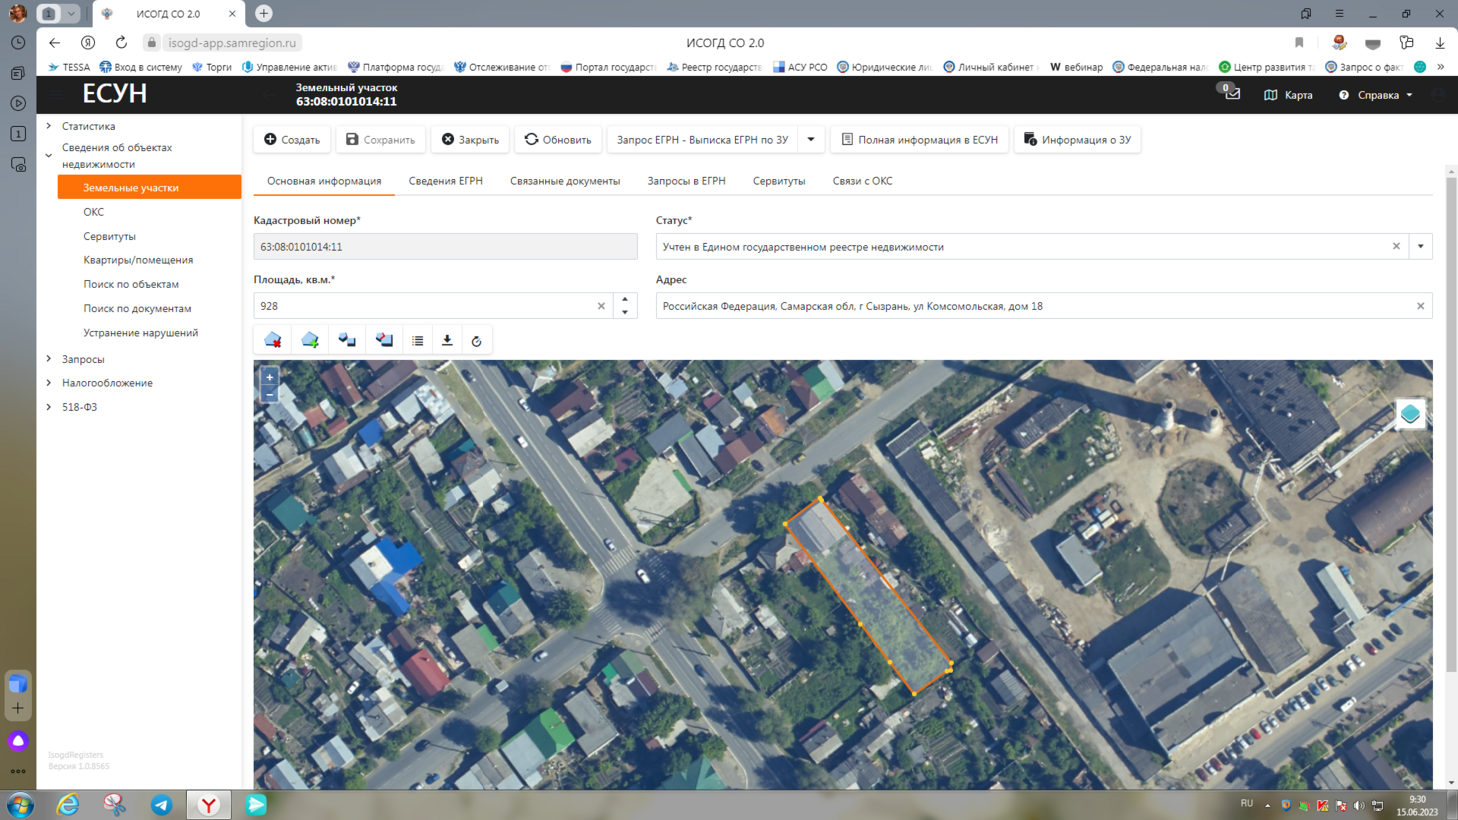Switch to the Сведения ЕГРН tab
This screenshot has width=1458, height=820.
pyautogui.click(x=446, y=181)
